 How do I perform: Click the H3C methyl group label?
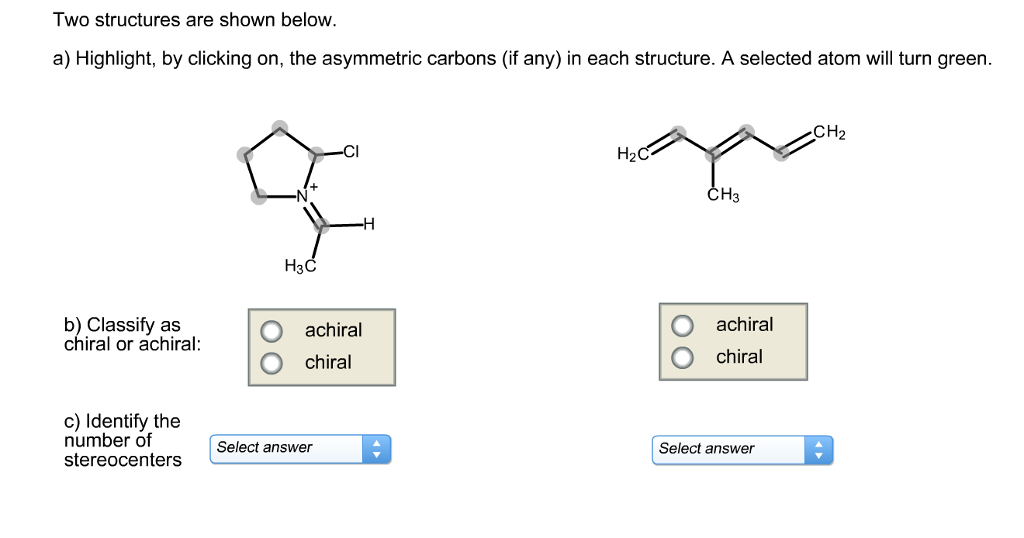(300, 266)
